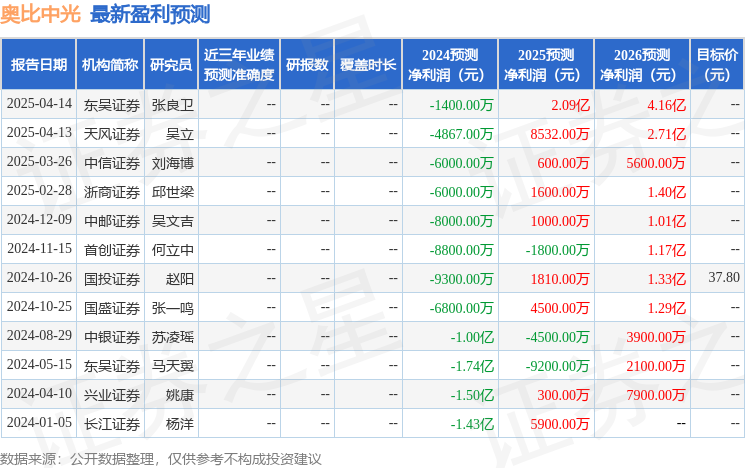Click the date cell 2024-10-26
745x468 pixels.
(39, 278)
